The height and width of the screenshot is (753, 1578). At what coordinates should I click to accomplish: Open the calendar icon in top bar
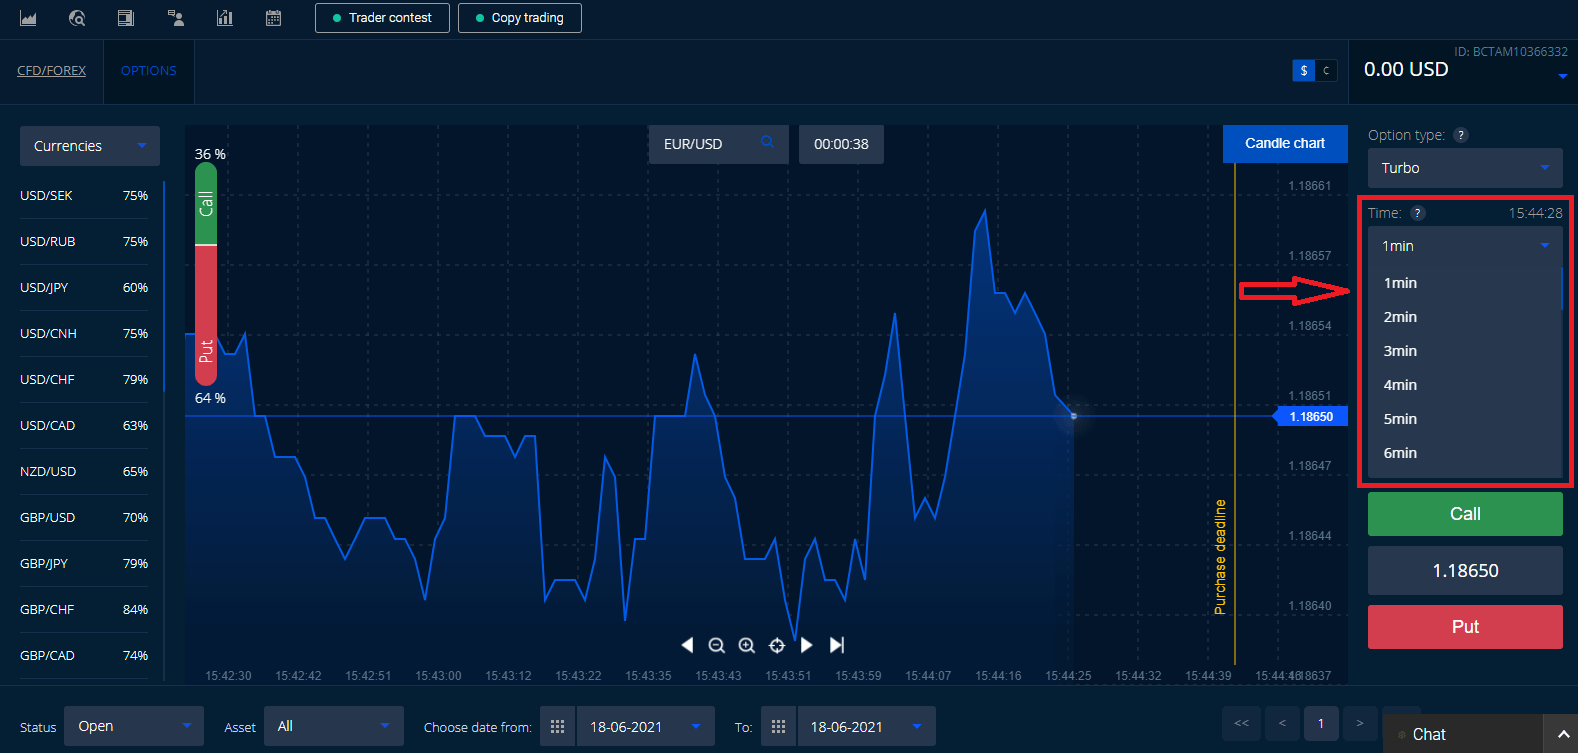273,18
